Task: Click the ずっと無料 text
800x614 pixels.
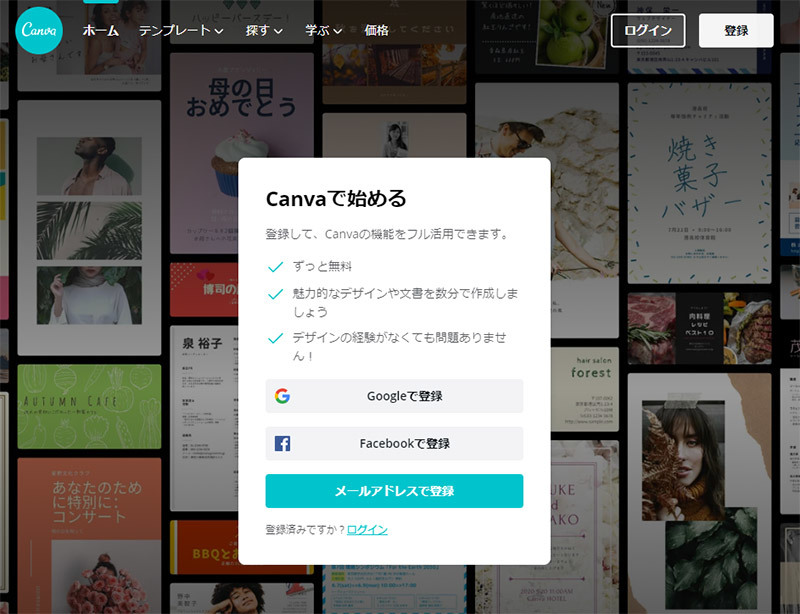Action: [322, 266]
